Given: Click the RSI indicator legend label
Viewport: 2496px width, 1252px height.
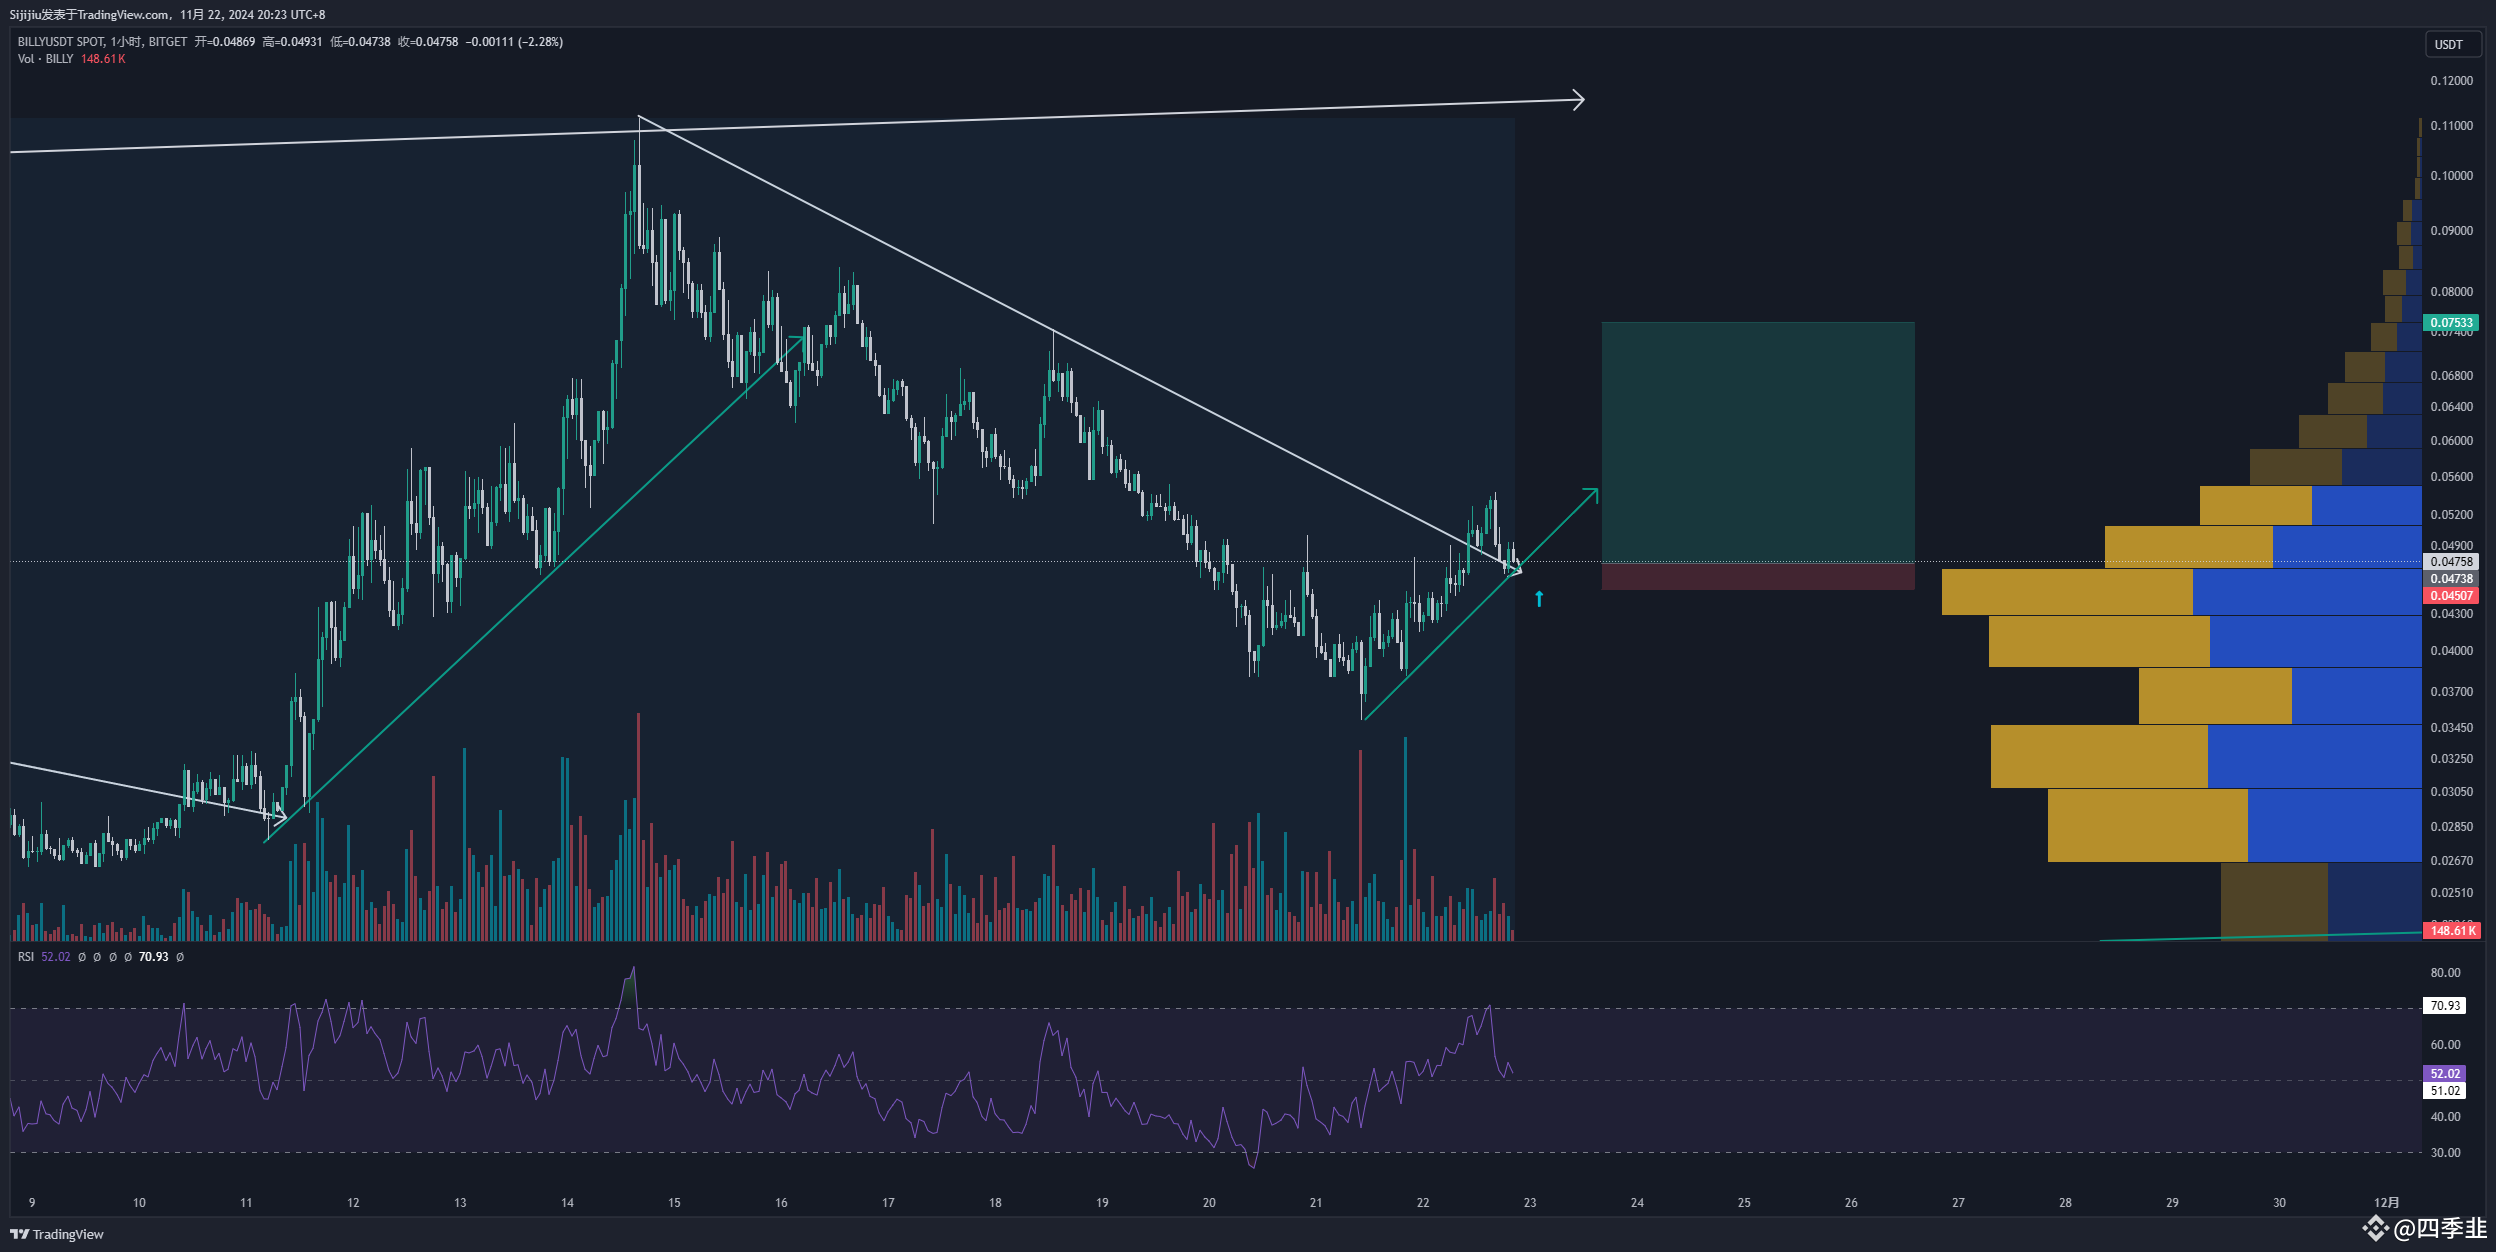Looking at the screenshot, I should 26,957.
